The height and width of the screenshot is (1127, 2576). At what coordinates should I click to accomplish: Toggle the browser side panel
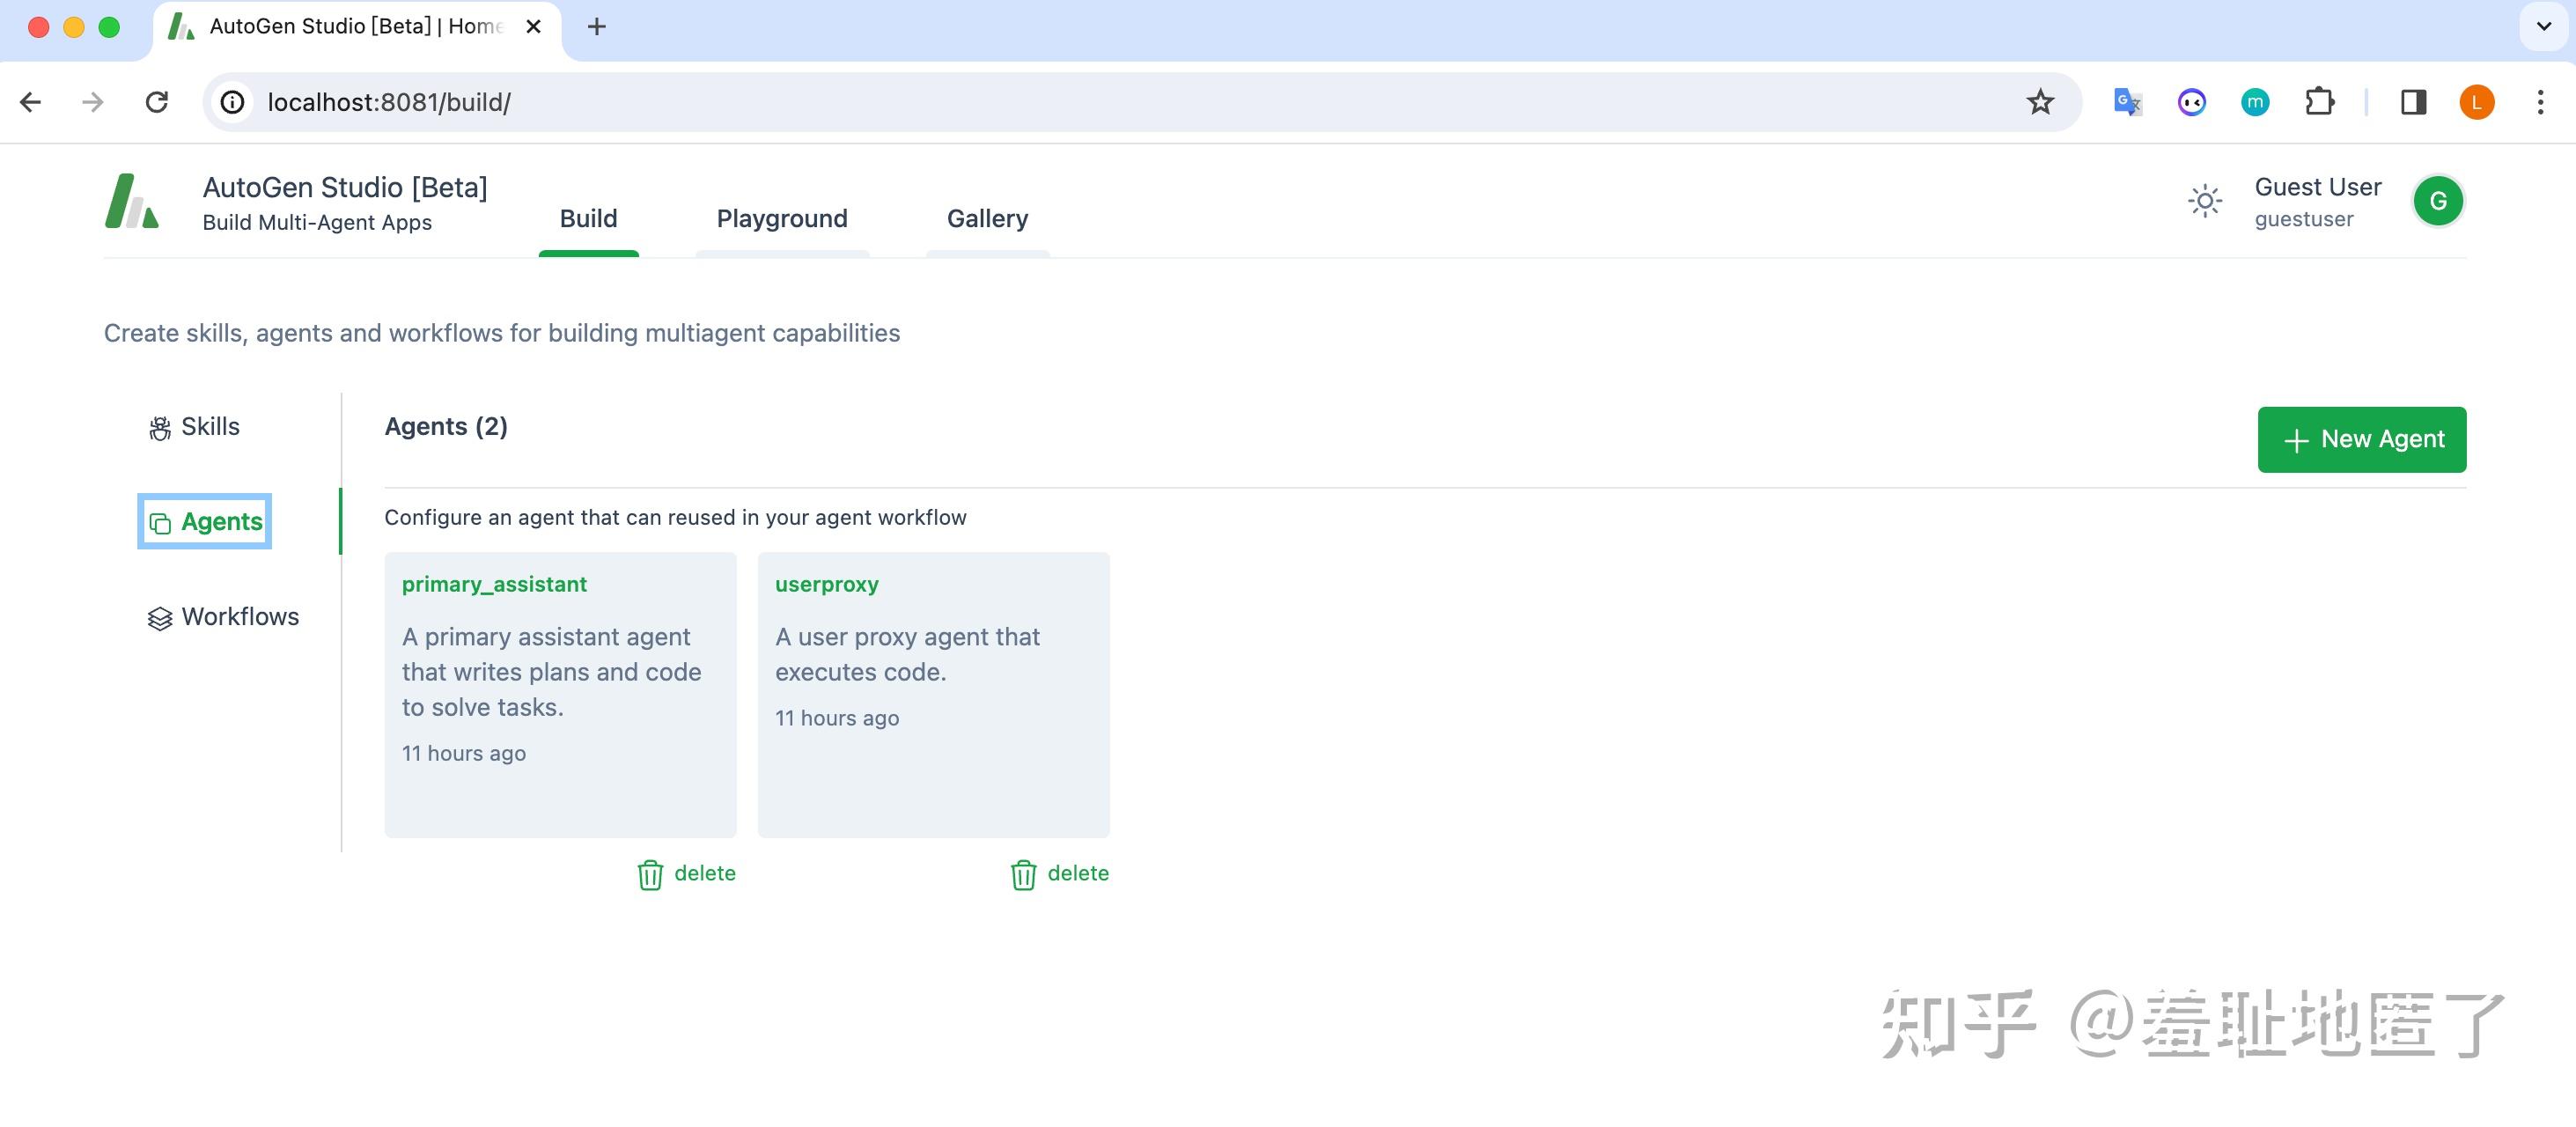(2413, 102)
